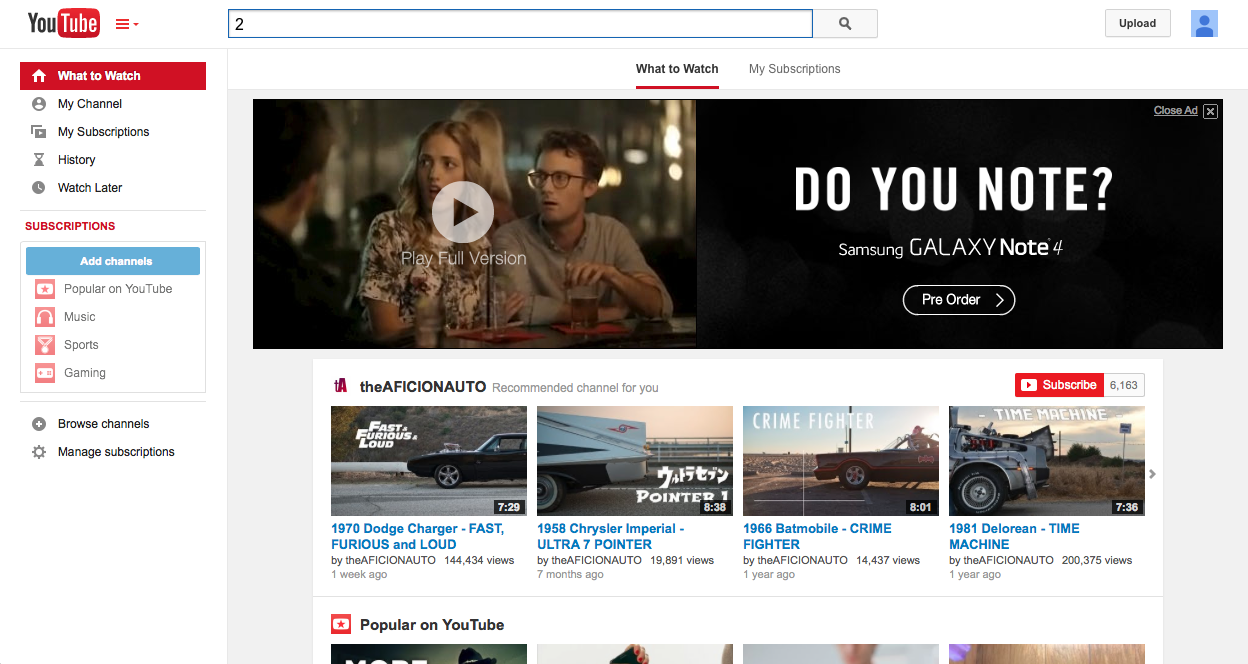Click the search magnifier icon

tap(844, 23)
